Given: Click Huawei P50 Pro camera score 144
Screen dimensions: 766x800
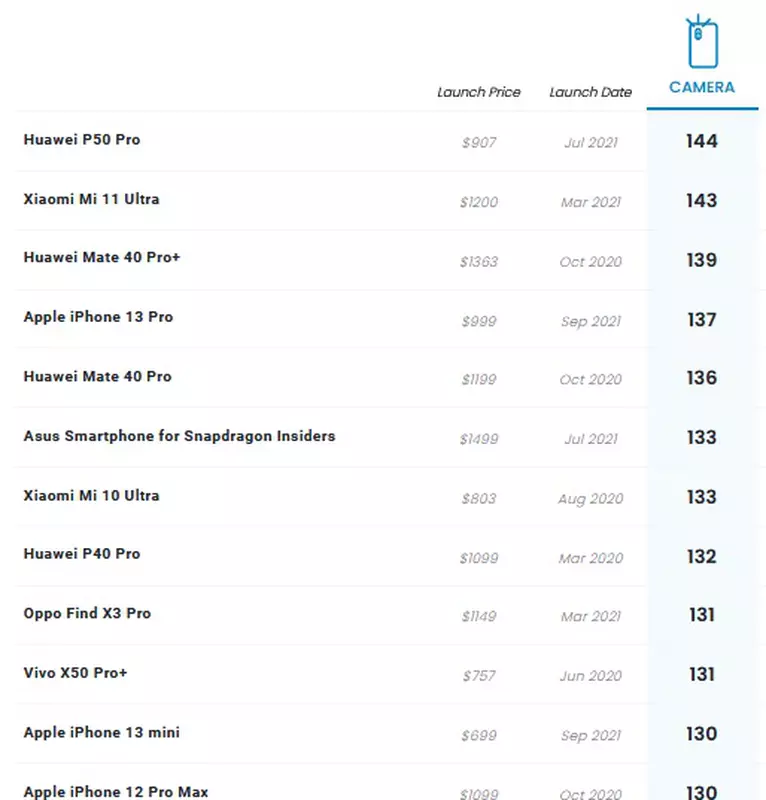Looking at the screenshot, I should 701,141.
